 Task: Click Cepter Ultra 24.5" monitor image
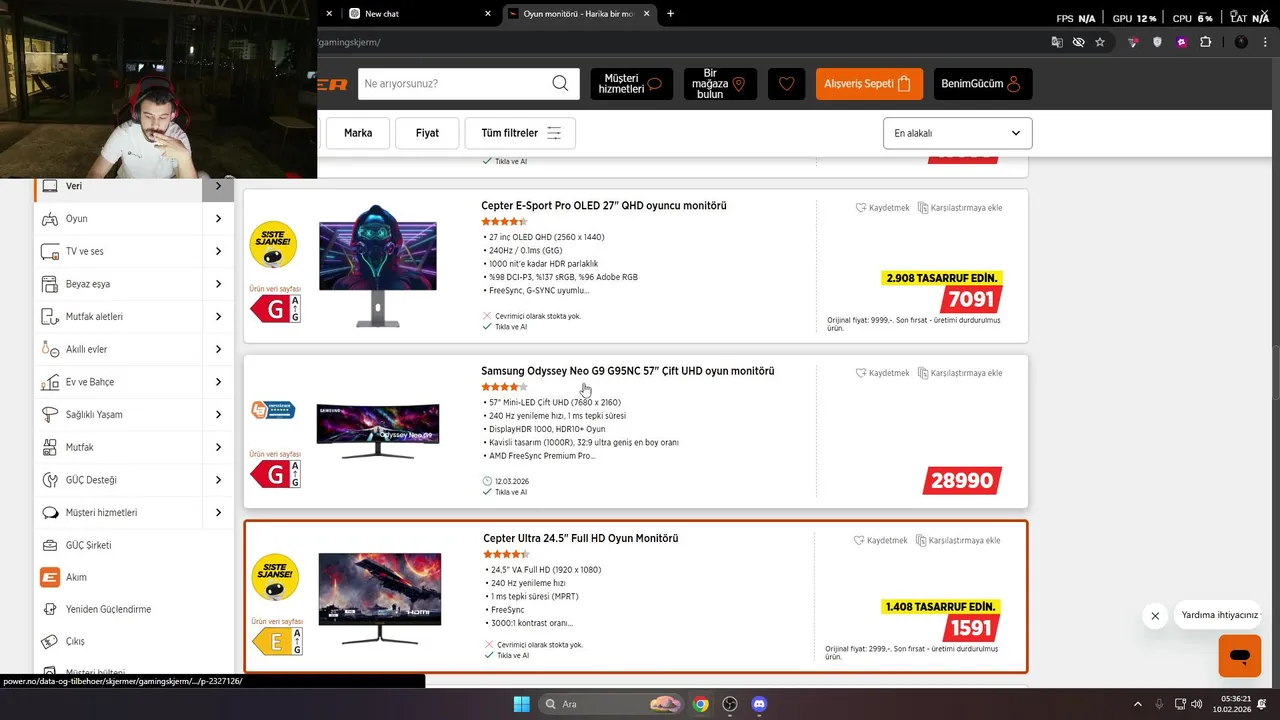click(379, 598)
